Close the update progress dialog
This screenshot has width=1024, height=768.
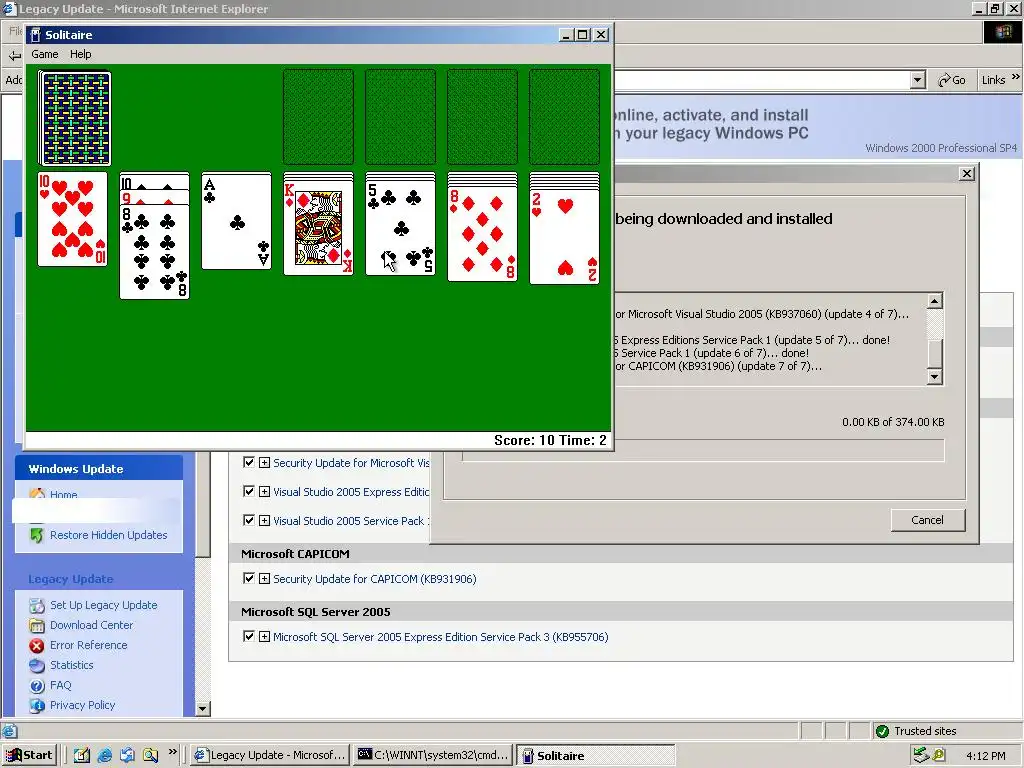pos(967,174)
